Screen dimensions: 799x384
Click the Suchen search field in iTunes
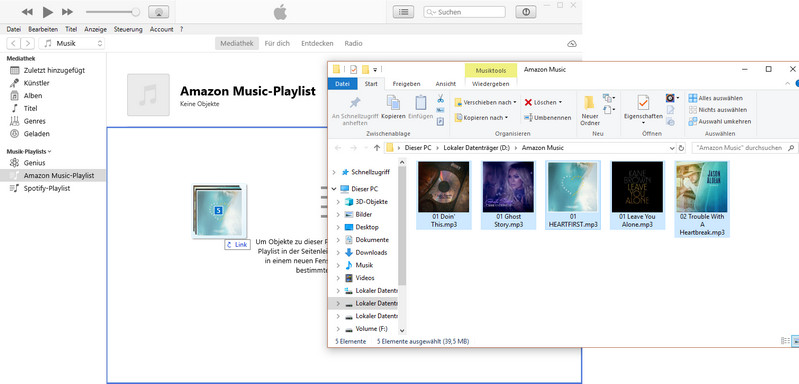pyautogui.click(x=464, y=12)
